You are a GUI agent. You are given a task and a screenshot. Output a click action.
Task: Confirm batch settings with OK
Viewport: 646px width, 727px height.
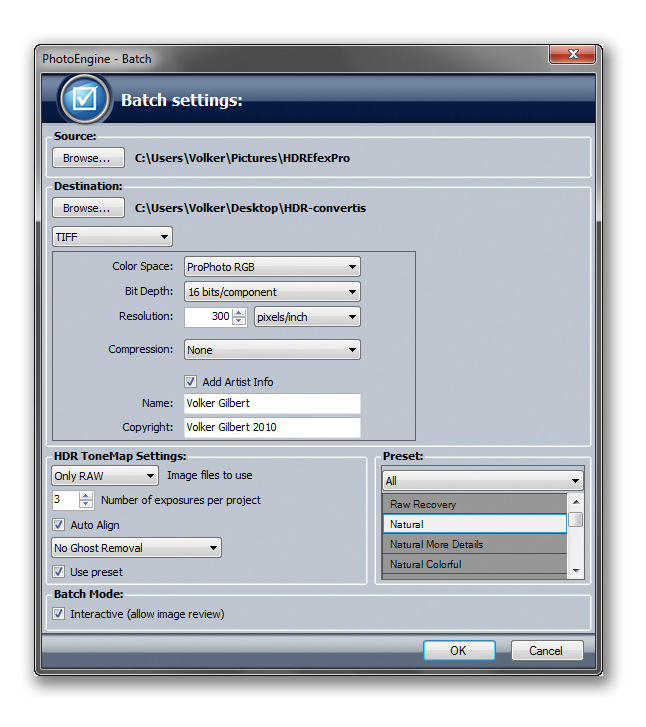click(459, 650)
